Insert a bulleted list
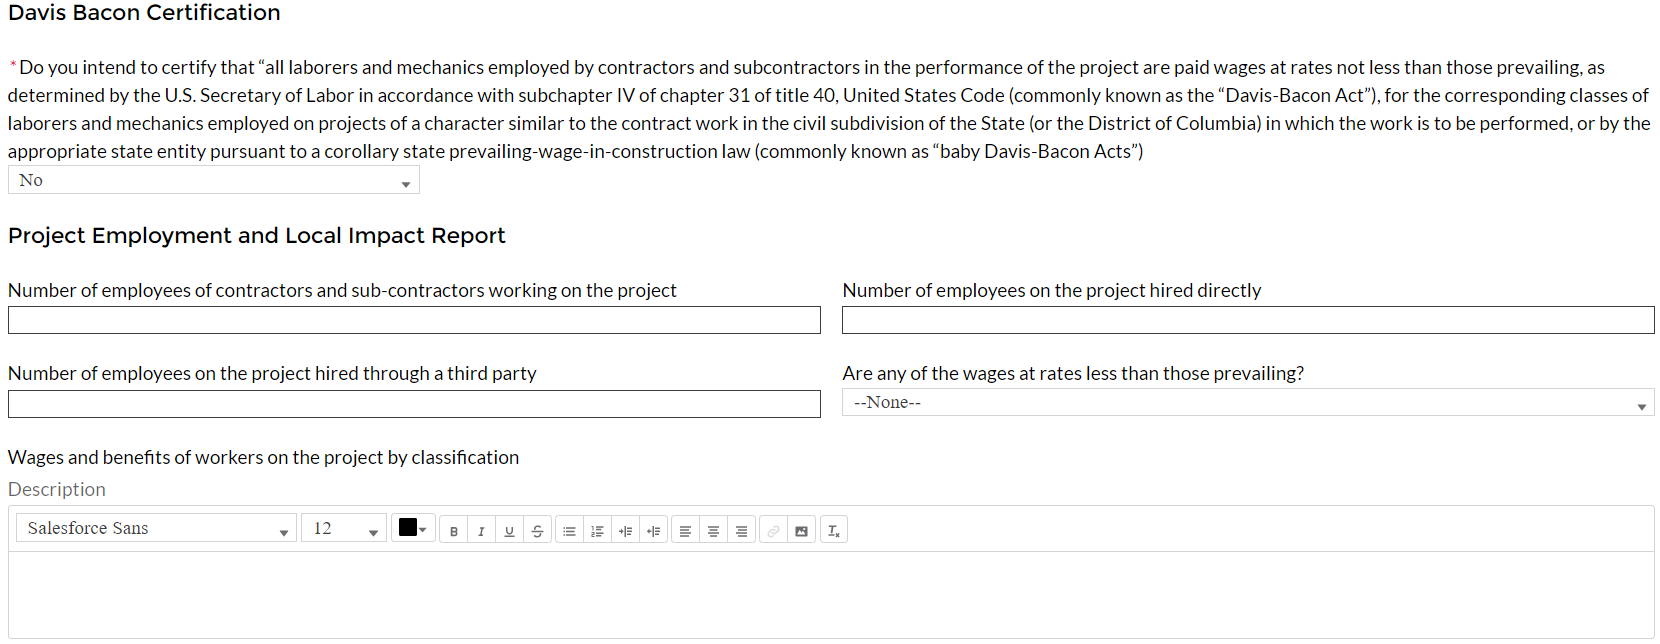1660x644 pixels. tap(569, 531)
